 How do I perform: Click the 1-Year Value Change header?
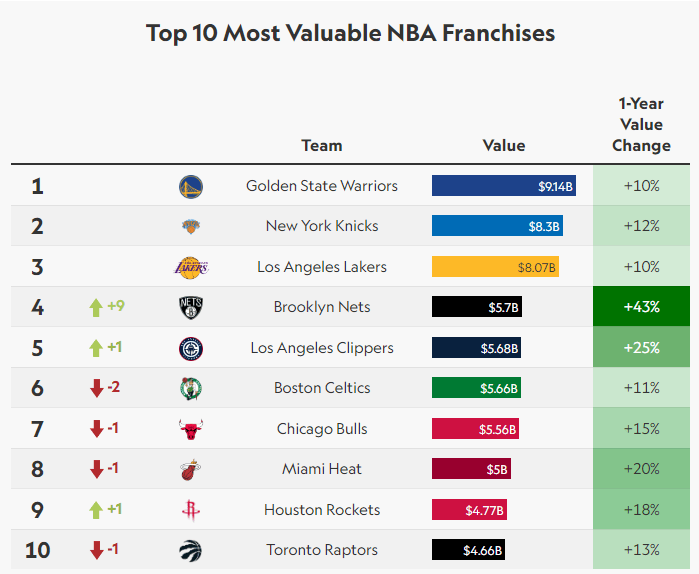pyautogui.click(x=641, y=124)
